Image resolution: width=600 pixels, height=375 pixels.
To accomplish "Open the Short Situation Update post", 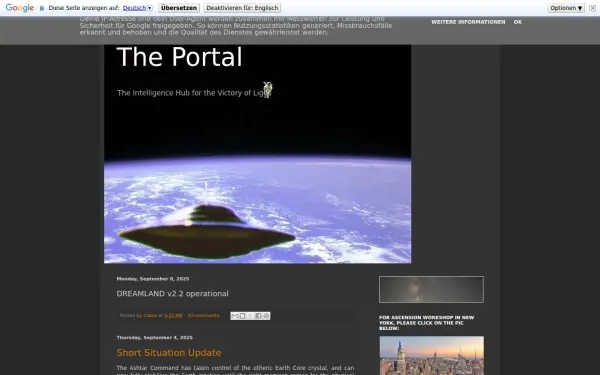I will point(169,352).
